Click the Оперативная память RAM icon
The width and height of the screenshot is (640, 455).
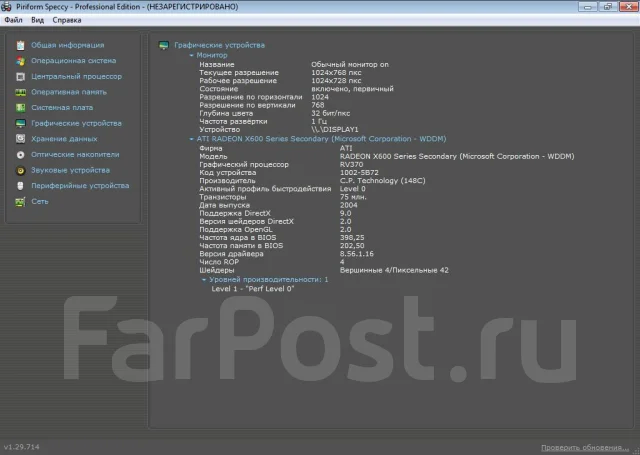[20, 92]
